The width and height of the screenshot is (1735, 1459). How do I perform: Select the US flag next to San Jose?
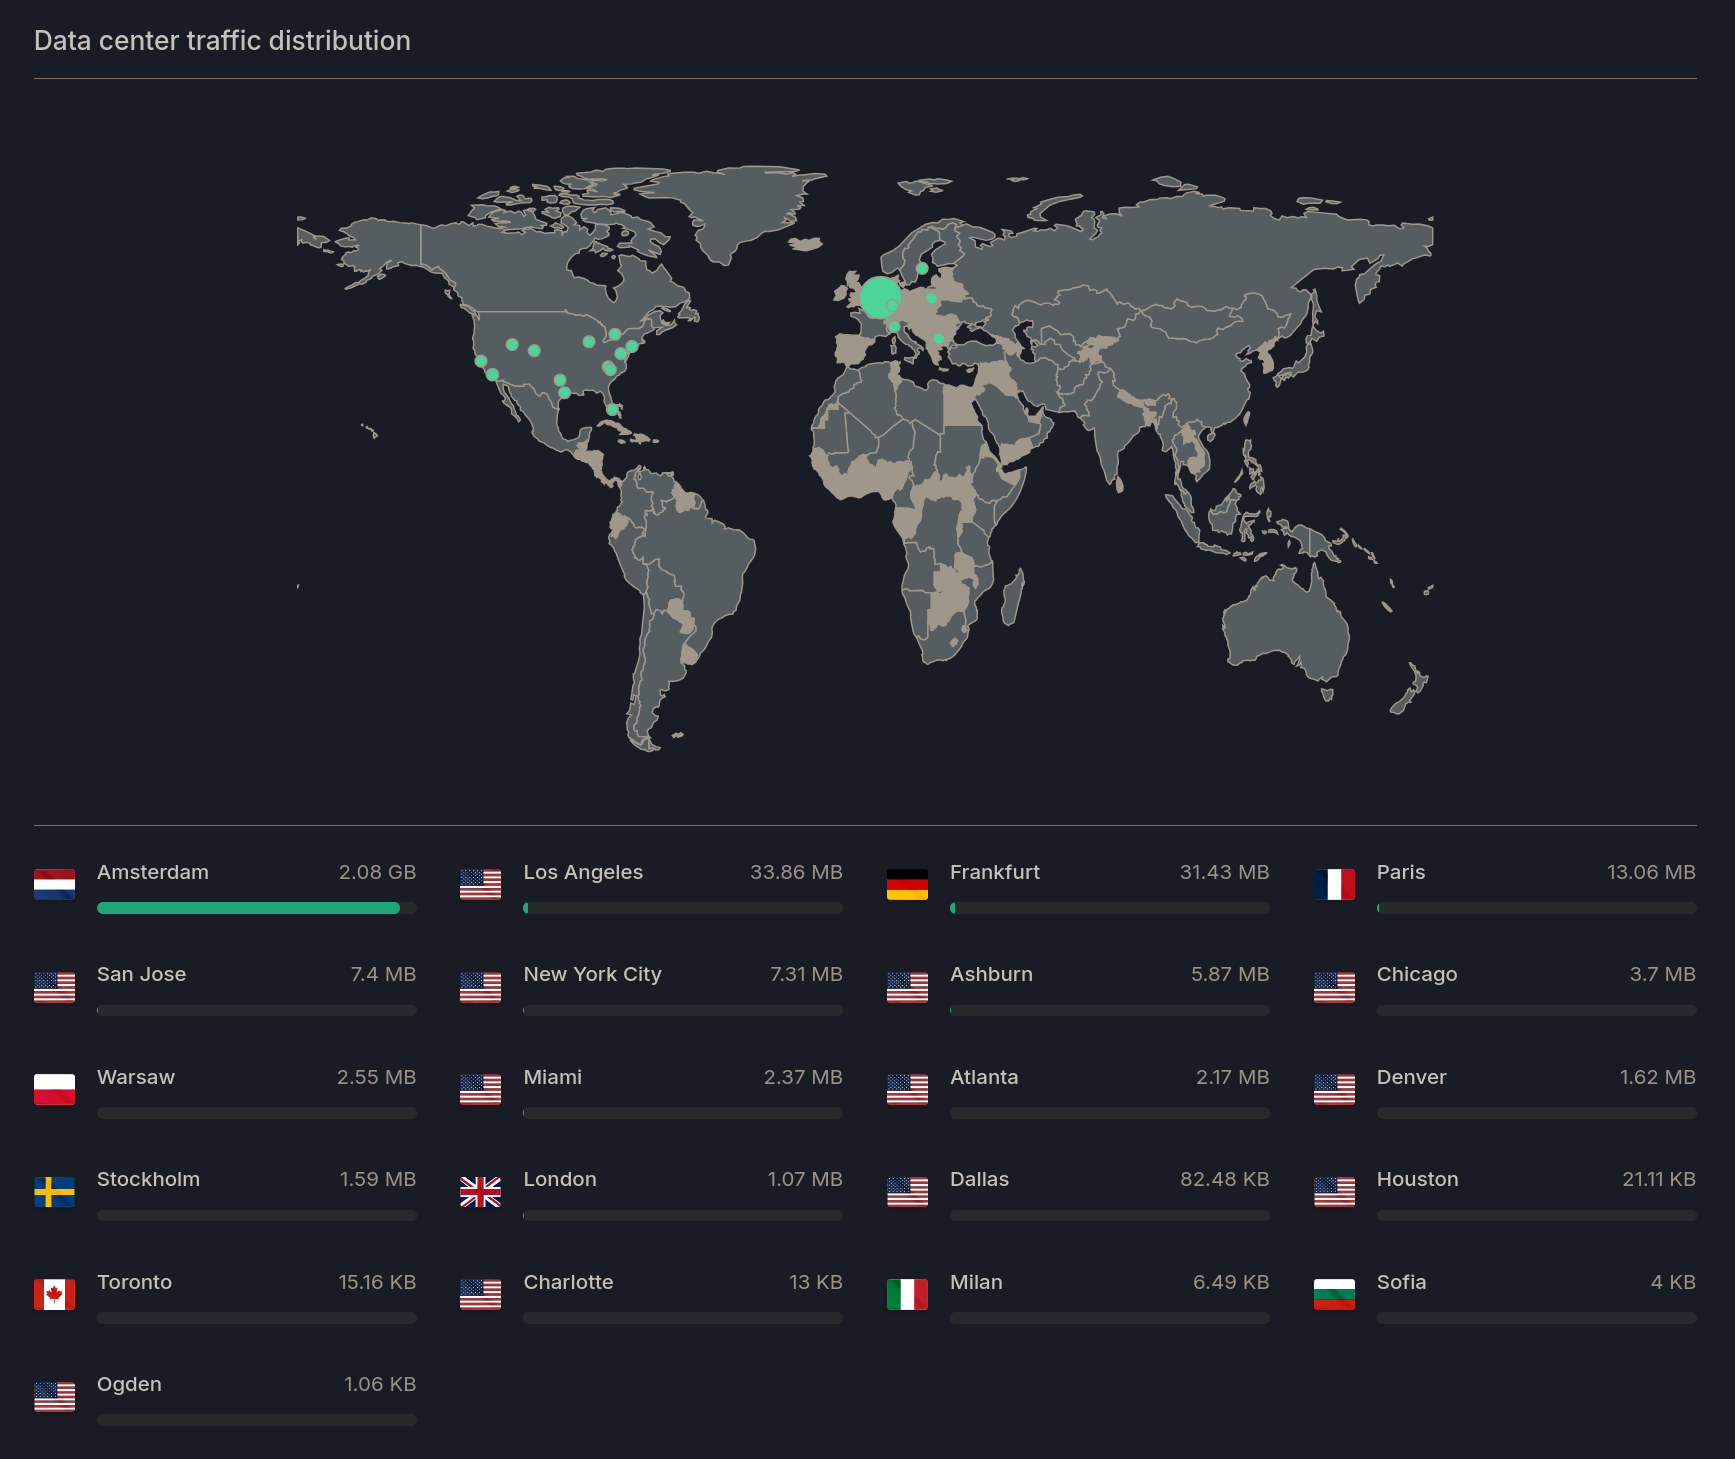(x=54, y=987)
